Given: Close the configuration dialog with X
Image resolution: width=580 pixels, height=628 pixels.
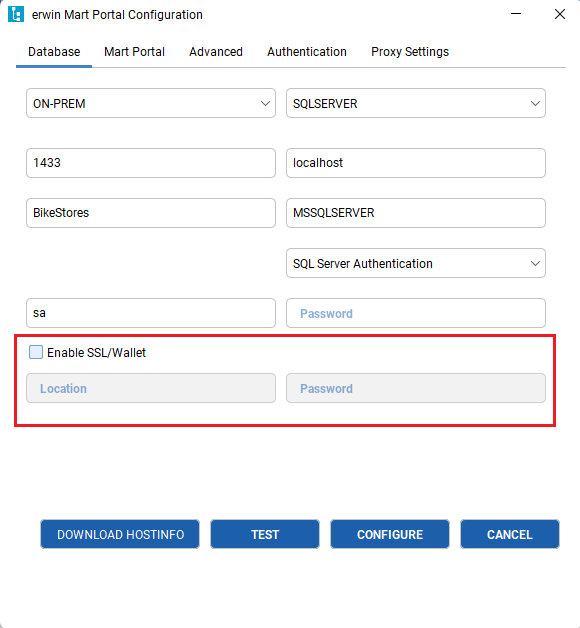Looking at the screenshot, I should (560, 14).
